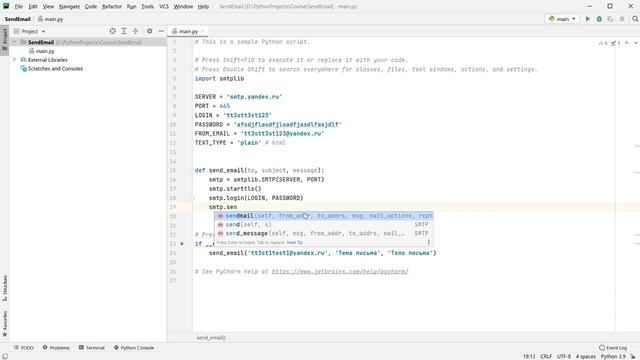Open the Help menu
The height and width of the screenshot is (360, 640).
(203, 7)
